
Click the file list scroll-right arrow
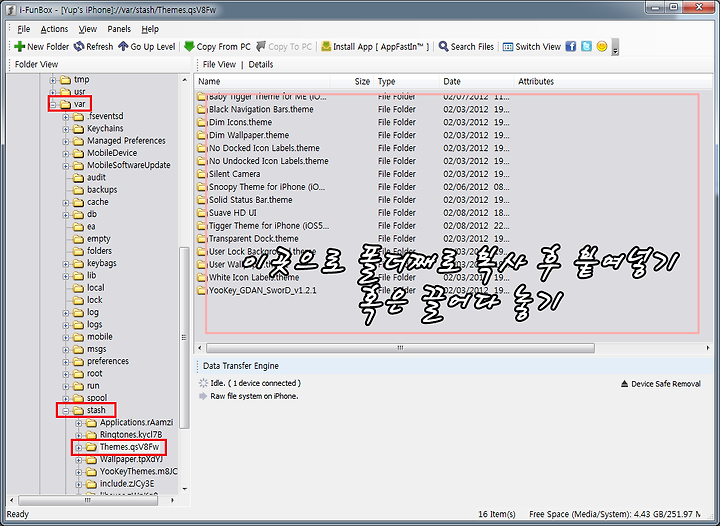[708, 348]
